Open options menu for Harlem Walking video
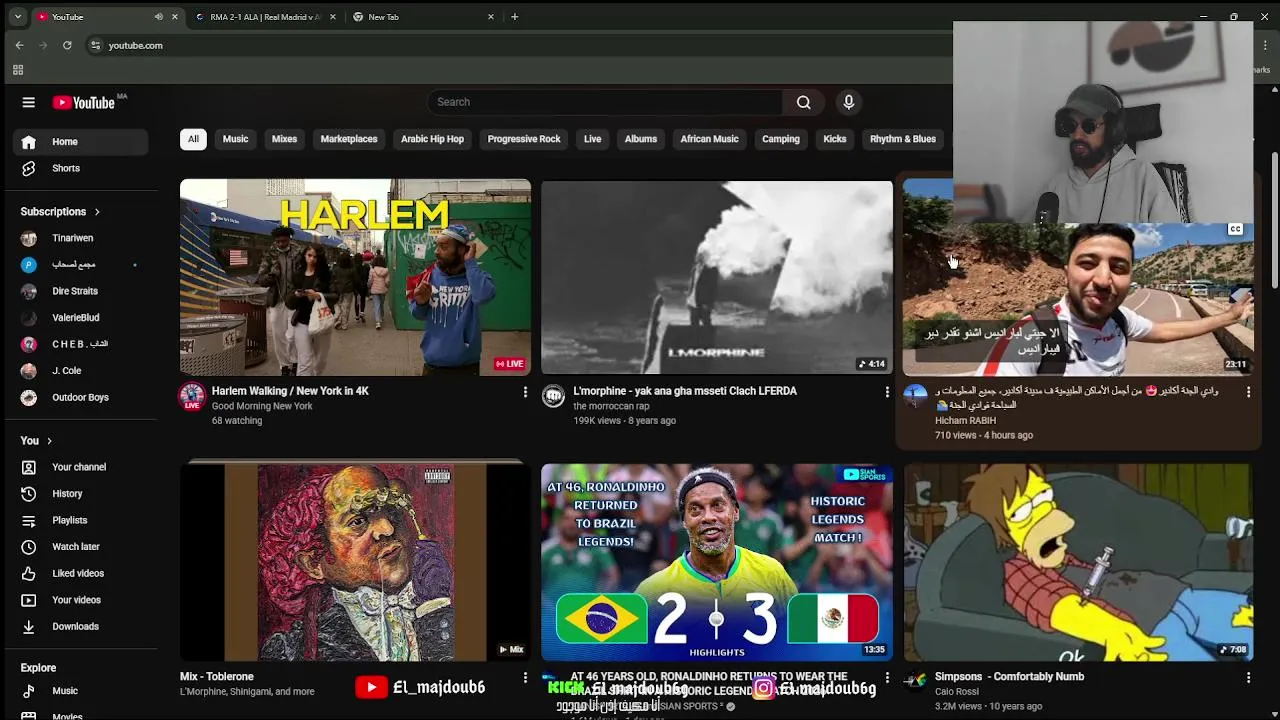 (x=525, y=392)
